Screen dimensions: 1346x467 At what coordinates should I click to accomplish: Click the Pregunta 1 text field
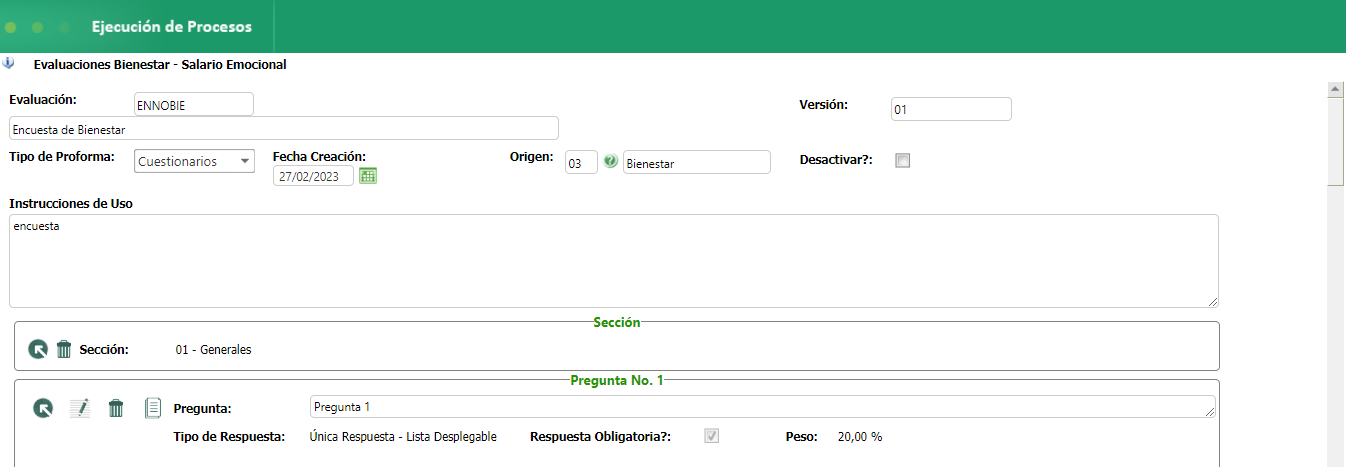(762, 407)
